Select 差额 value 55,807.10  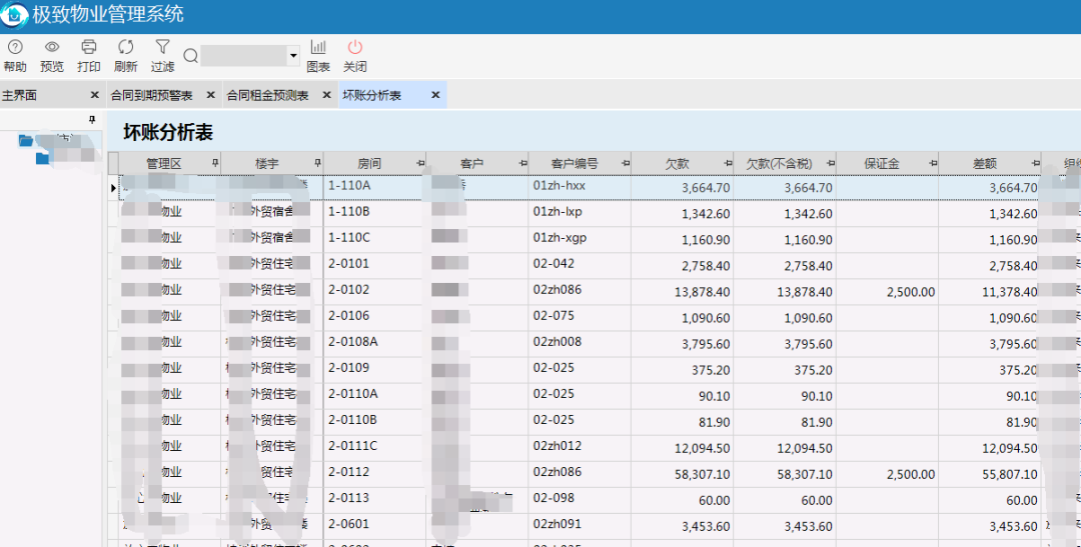click(1009, 475)
